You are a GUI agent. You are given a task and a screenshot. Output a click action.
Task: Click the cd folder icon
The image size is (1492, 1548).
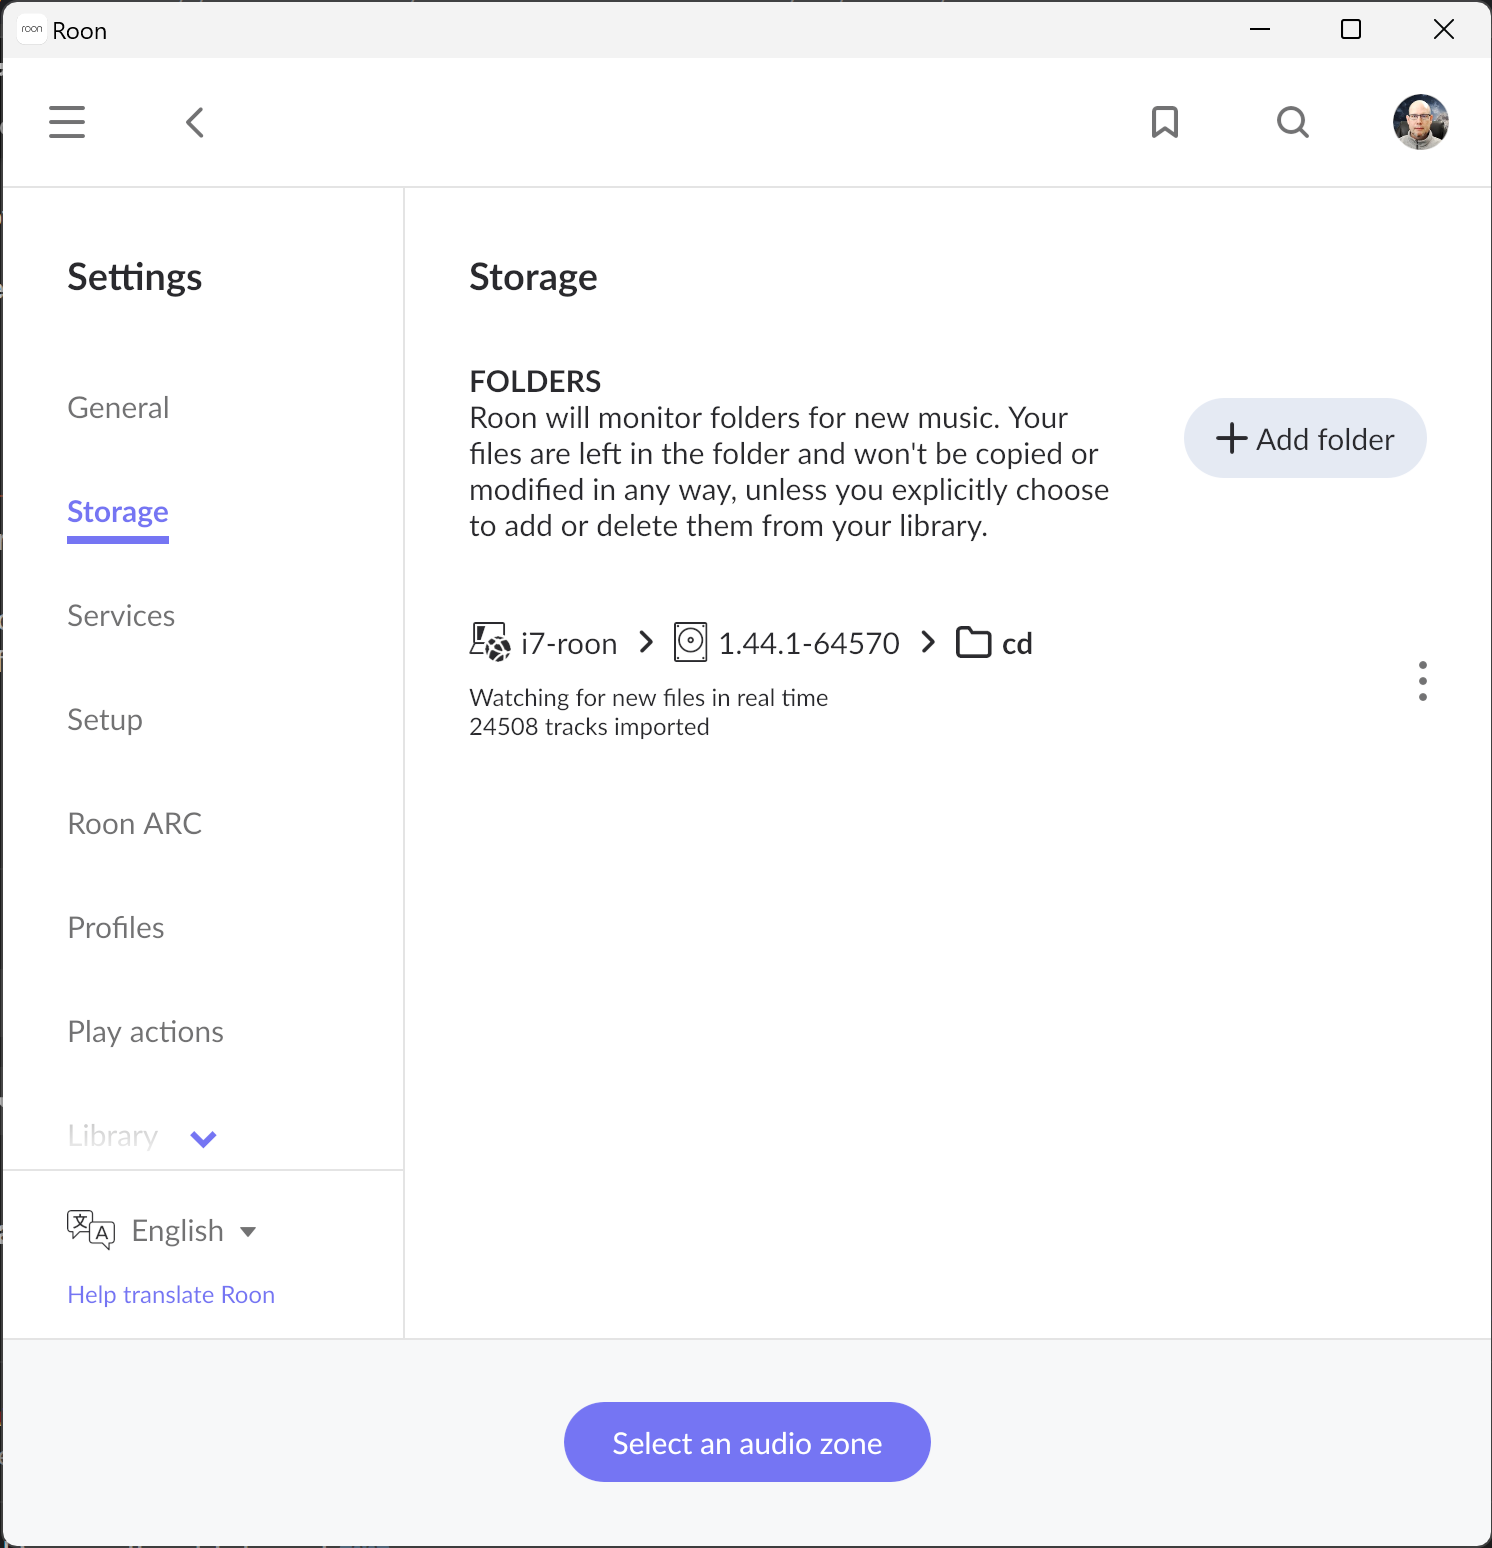pos(974,642)
